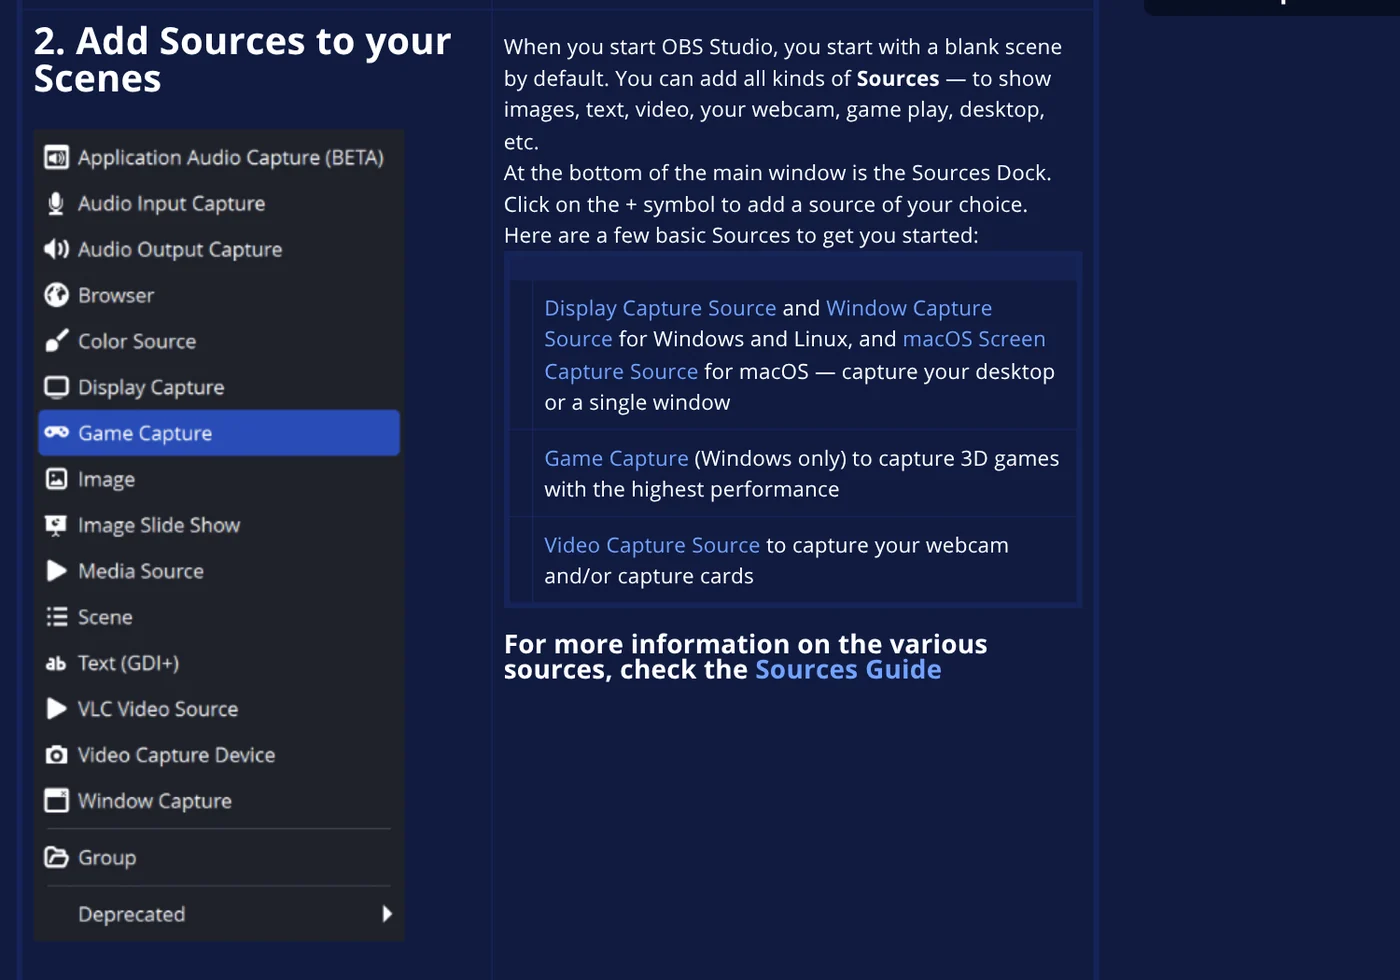Image resolution: width=1400 pixels, height=980 pixels.
Task: Click the Image picture icon
Action: 57,479
